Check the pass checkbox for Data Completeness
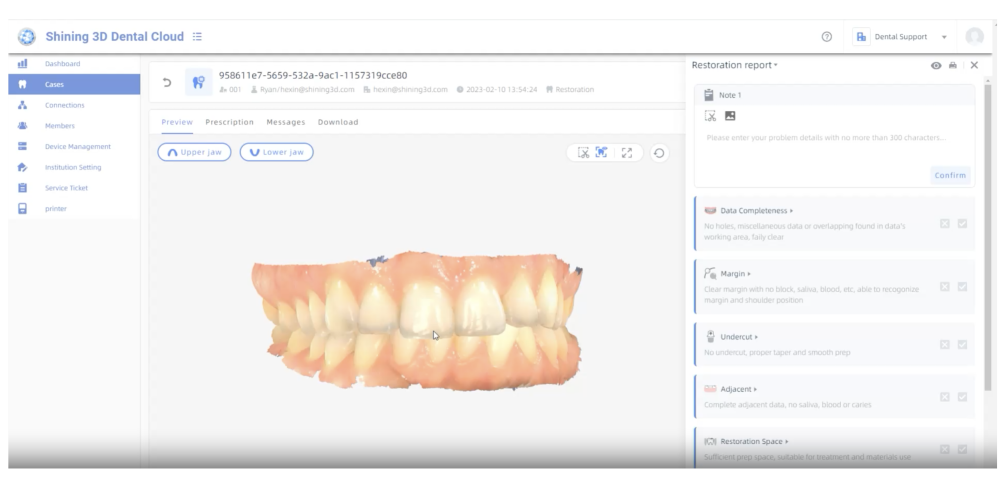 [962, 224]
